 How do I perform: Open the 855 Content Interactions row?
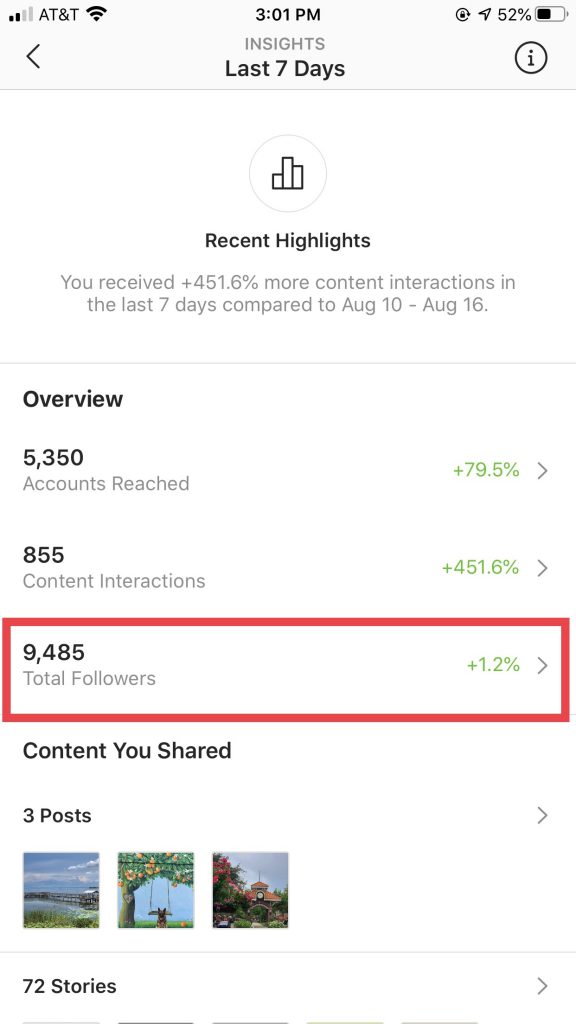pyautogui.click(x=288, y=568)
